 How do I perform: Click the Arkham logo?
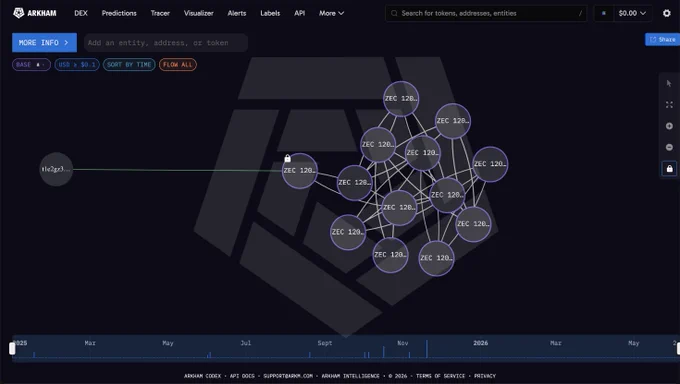point(35,13)
